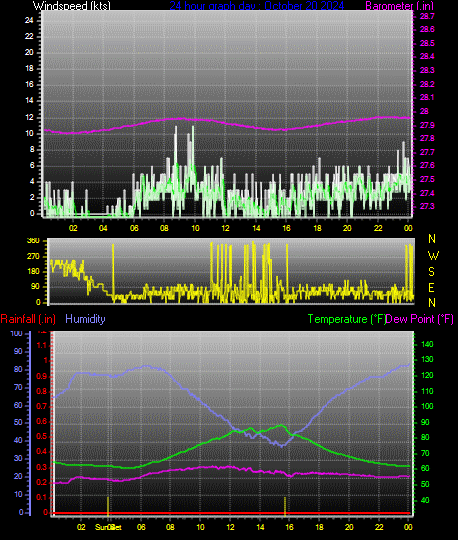458x540 pixels.
Task: Click the 130 temperature axis value
Action: 427,359
